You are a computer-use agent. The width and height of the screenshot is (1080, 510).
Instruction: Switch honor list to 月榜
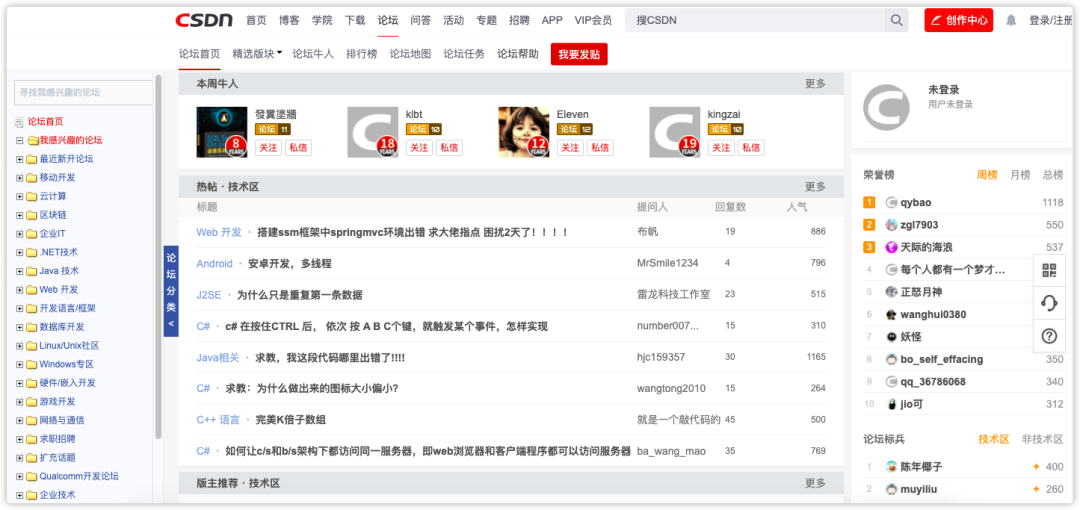pos(1020,175)
